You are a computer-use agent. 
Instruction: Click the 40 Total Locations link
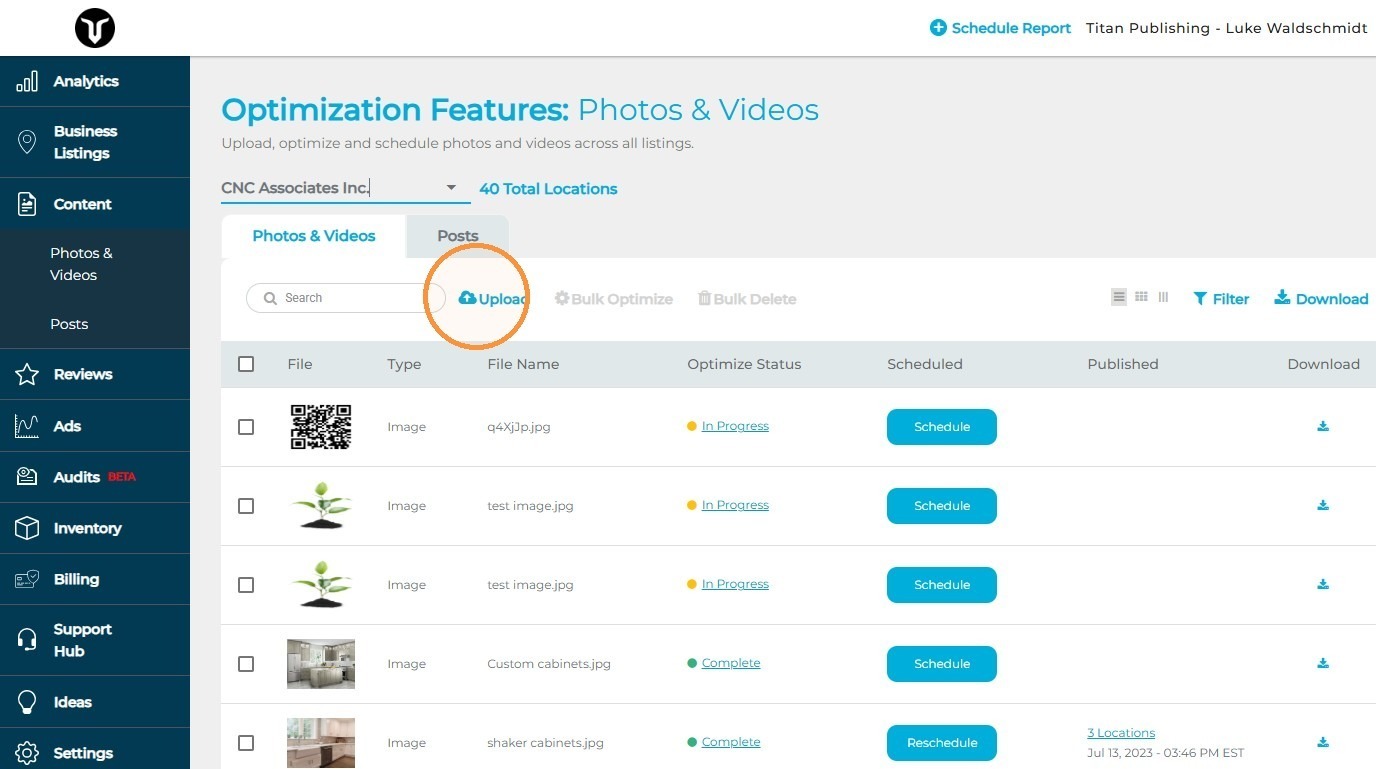coord(548,188)
